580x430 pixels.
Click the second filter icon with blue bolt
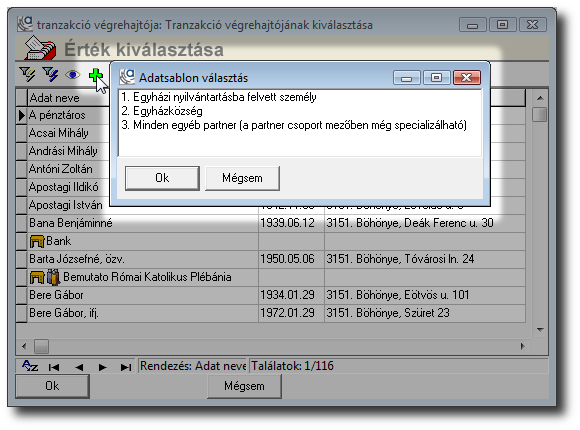point(50,74)
